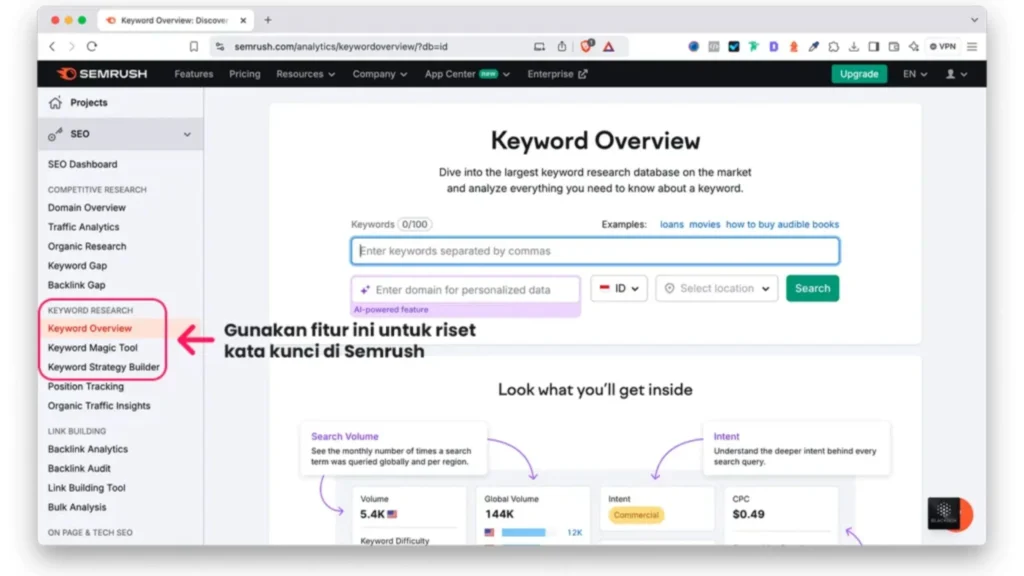This screenshot has width=1024, height=576.
Task: Click the site info icon before URL
Action: point(220,46)
